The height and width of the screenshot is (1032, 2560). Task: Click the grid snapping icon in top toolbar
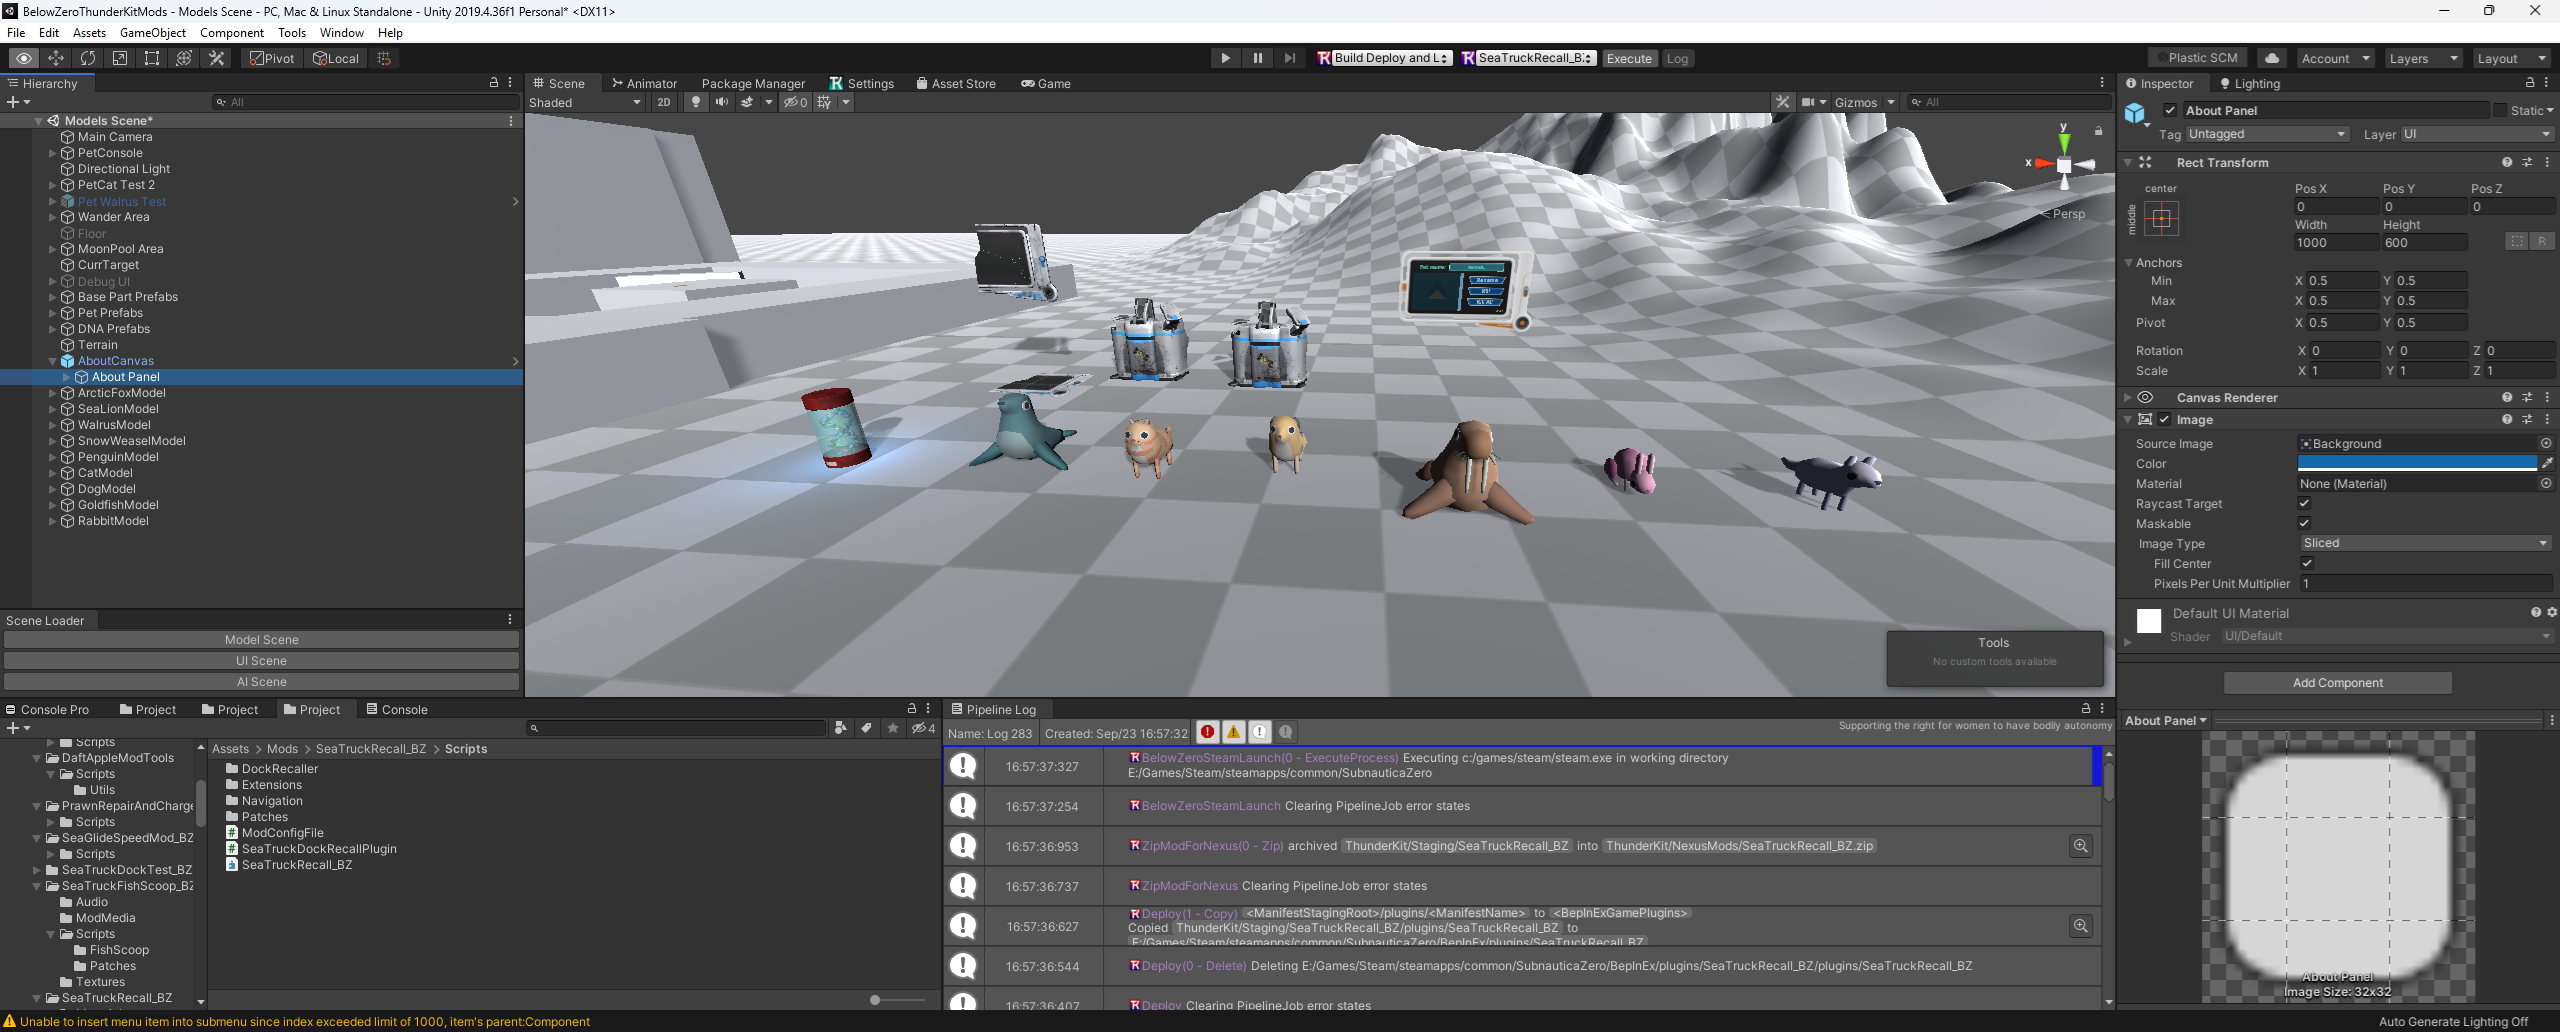384,58
